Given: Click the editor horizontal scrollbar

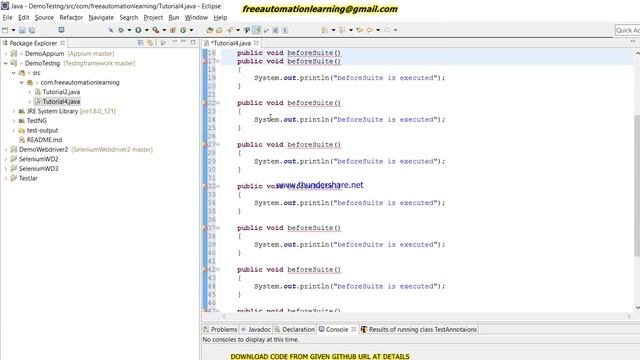Looking at the screenshot, I should (427, 316).
